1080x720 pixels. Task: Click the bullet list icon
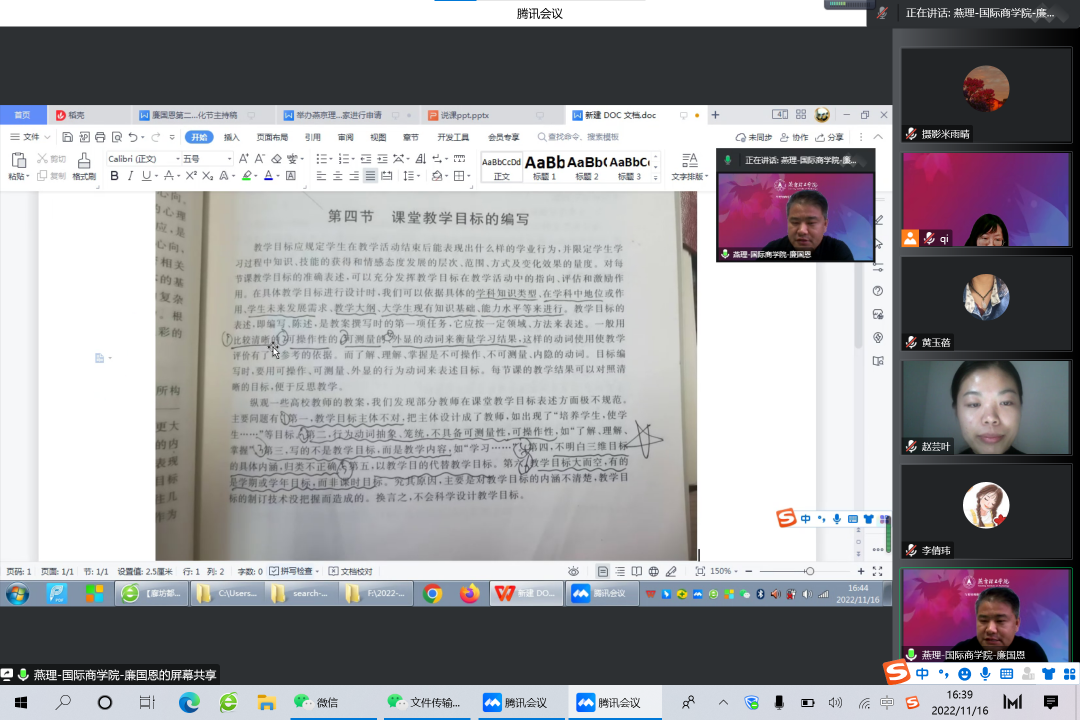pyautogui.click(x=321, y=159)
